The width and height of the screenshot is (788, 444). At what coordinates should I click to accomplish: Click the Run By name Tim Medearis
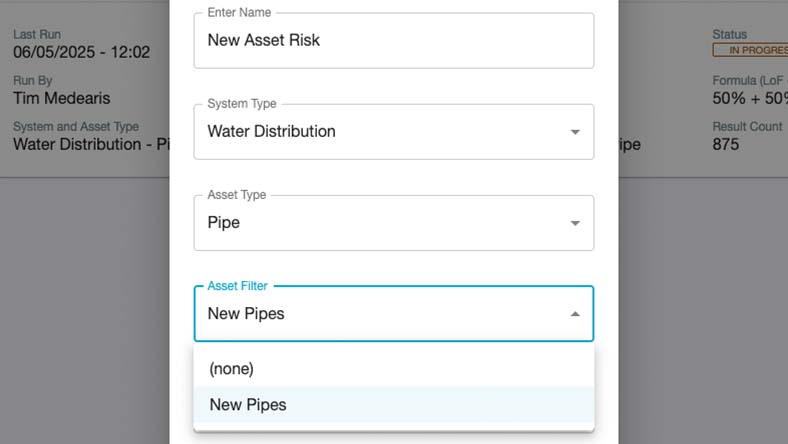tap(61, 98)
